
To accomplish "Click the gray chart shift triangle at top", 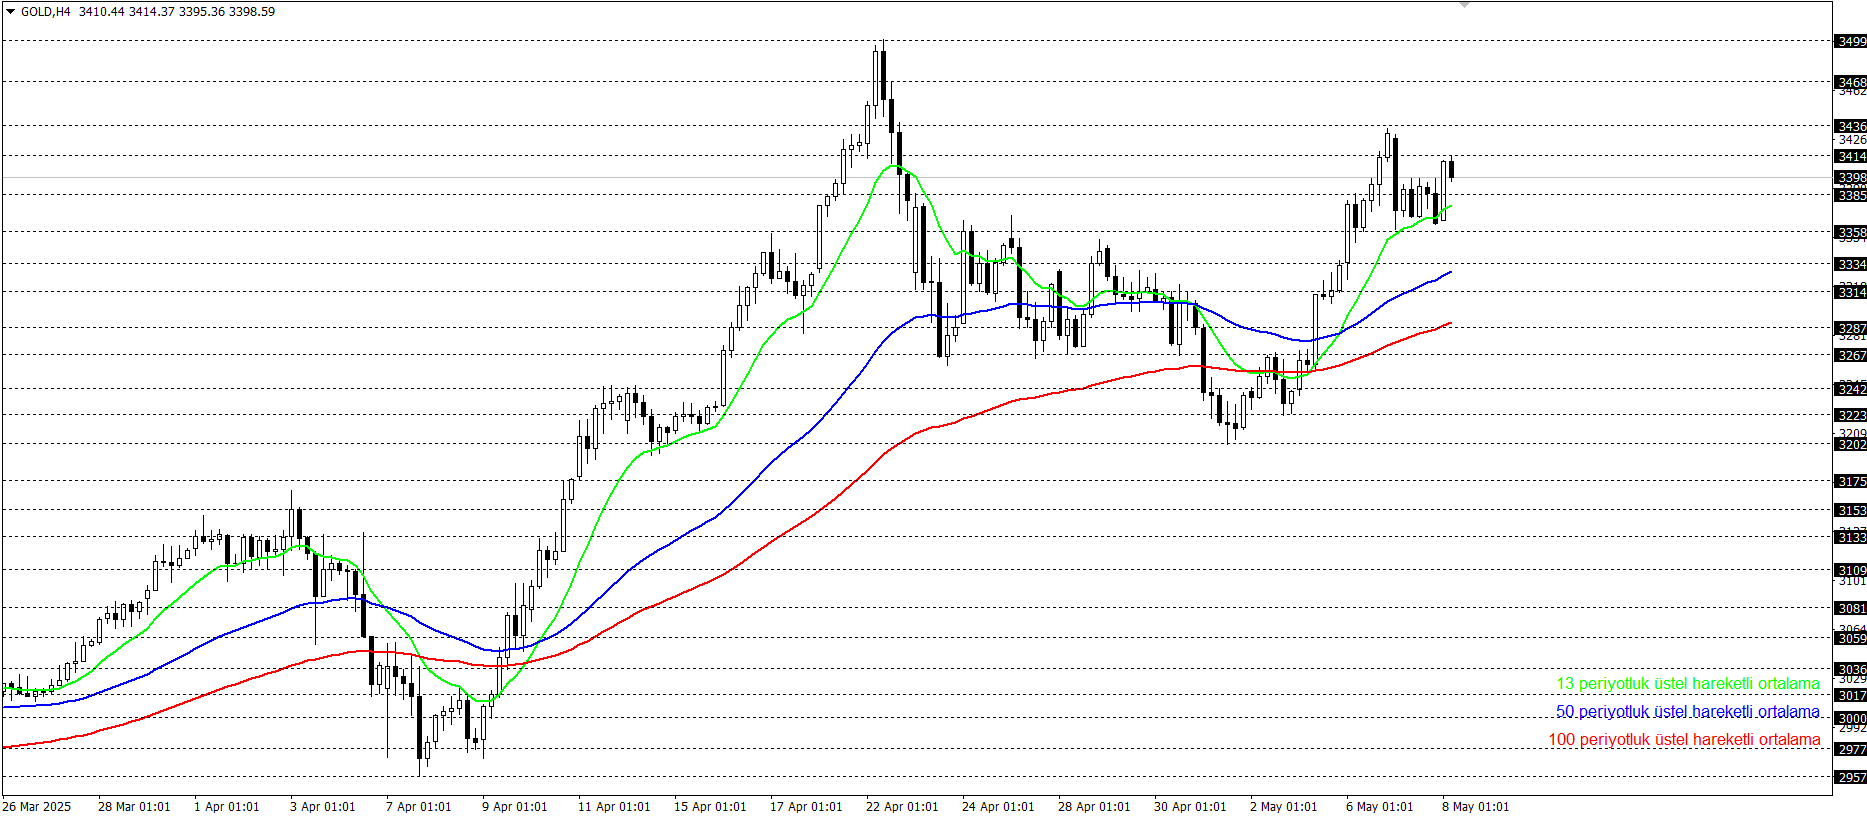I will point(1464,5).
